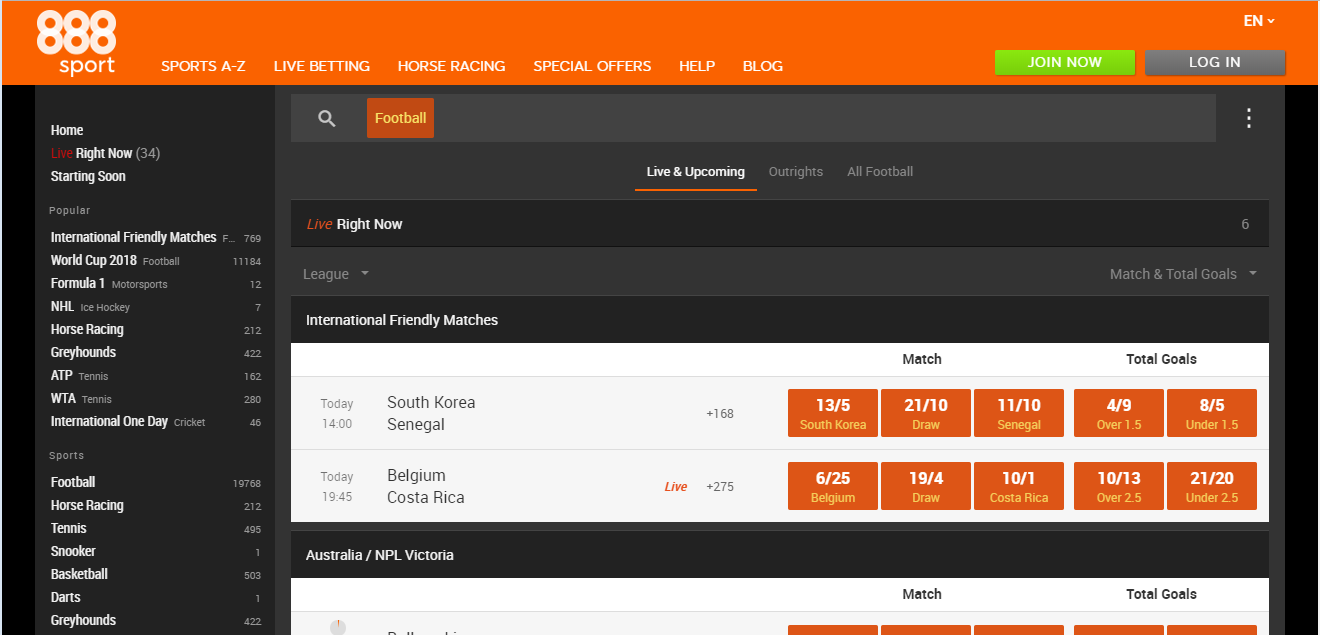Open the EN language selector
The image size is (1320, 635).
coord(1259,21)
